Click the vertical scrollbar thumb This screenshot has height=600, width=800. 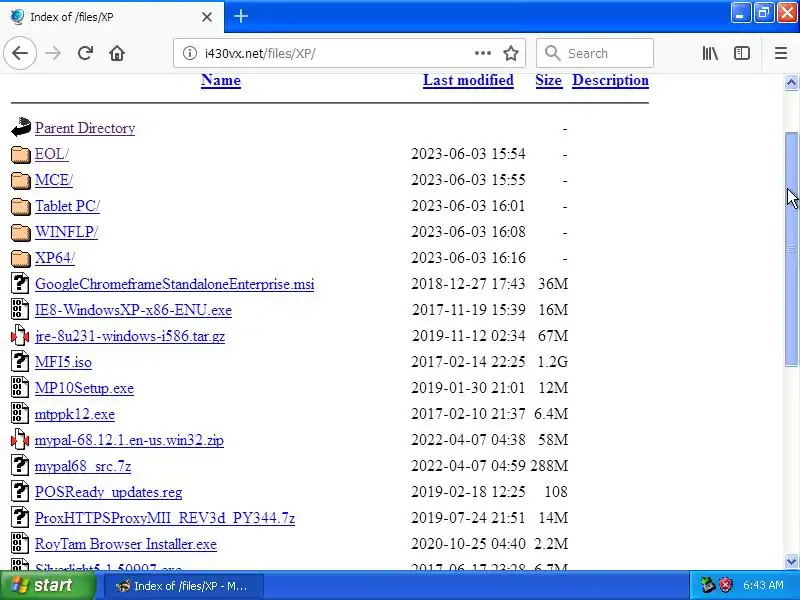(x=791, y=249)
